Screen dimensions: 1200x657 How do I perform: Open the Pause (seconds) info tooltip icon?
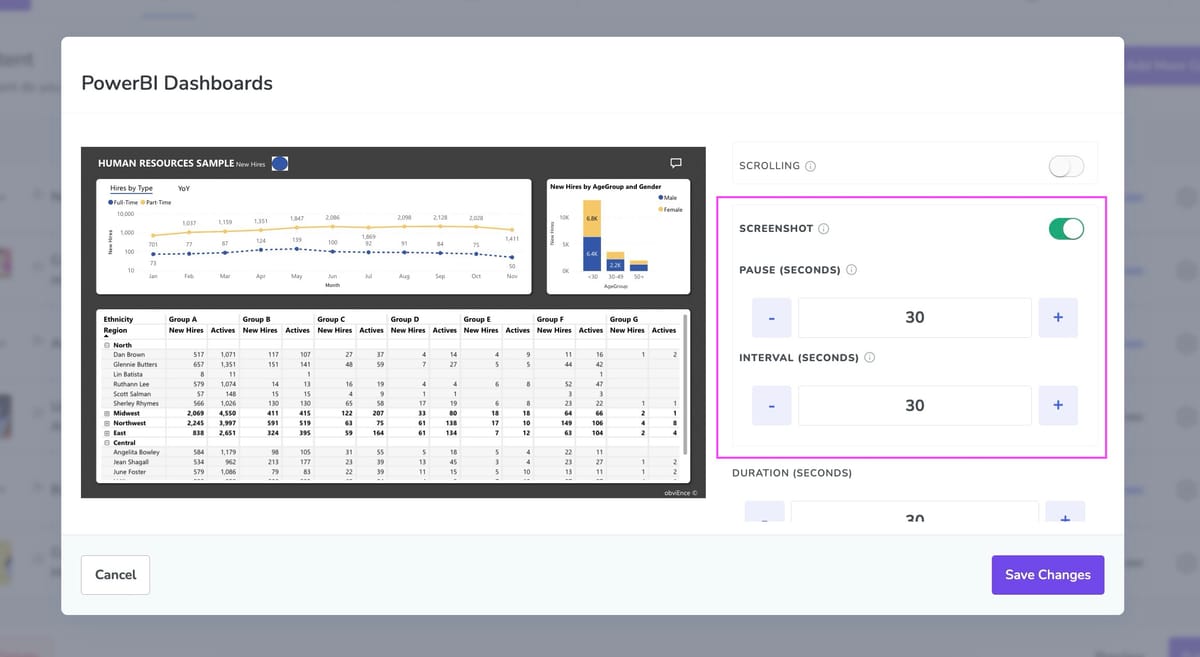851,270
